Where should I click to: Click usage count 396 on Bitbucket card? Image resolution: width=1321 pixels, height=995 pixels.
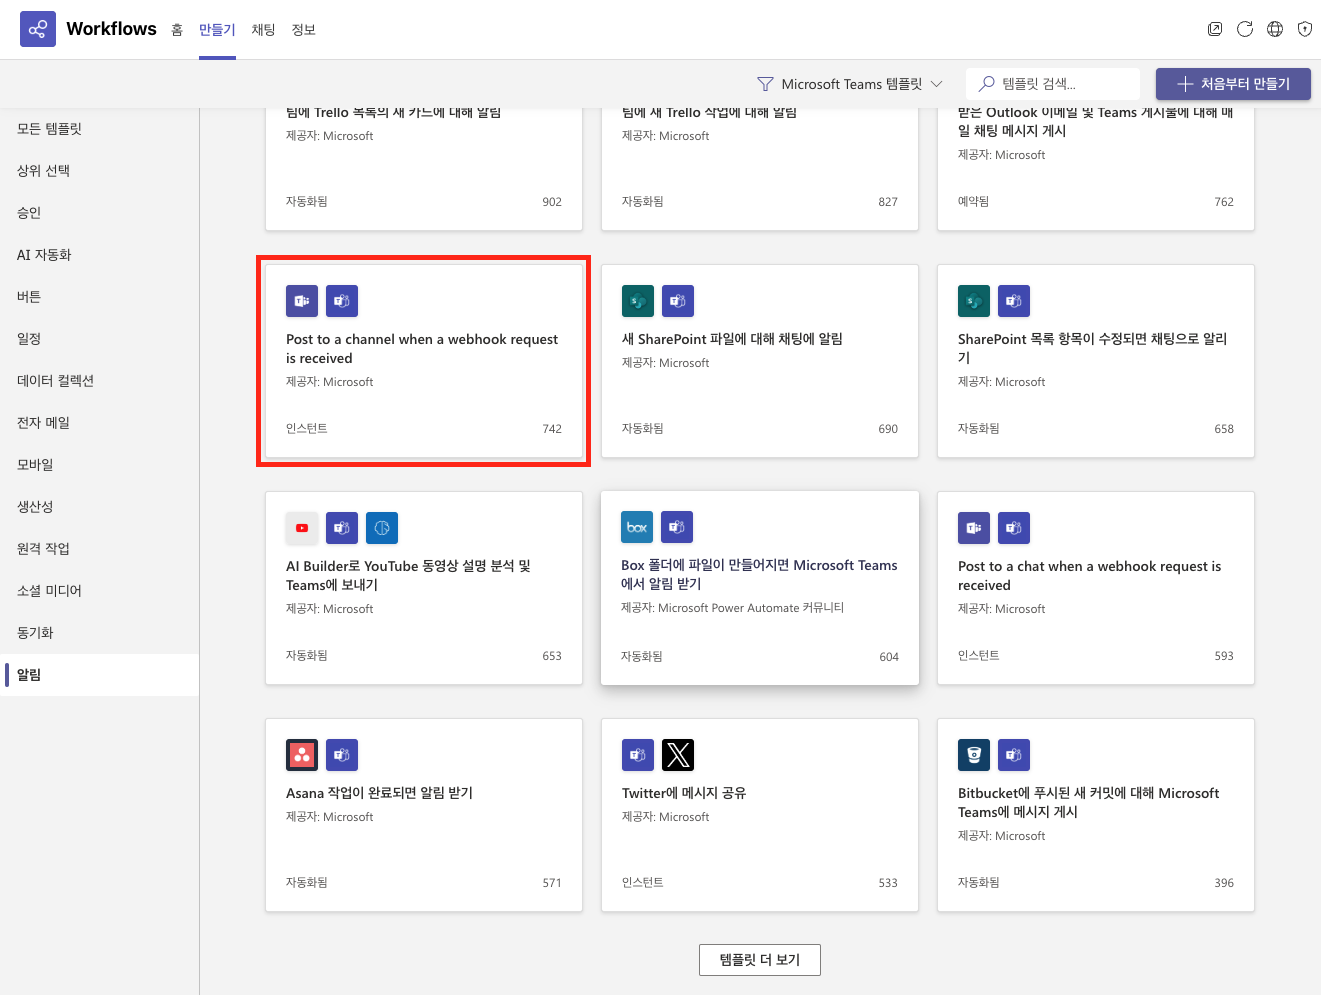tap(1224, 883)
